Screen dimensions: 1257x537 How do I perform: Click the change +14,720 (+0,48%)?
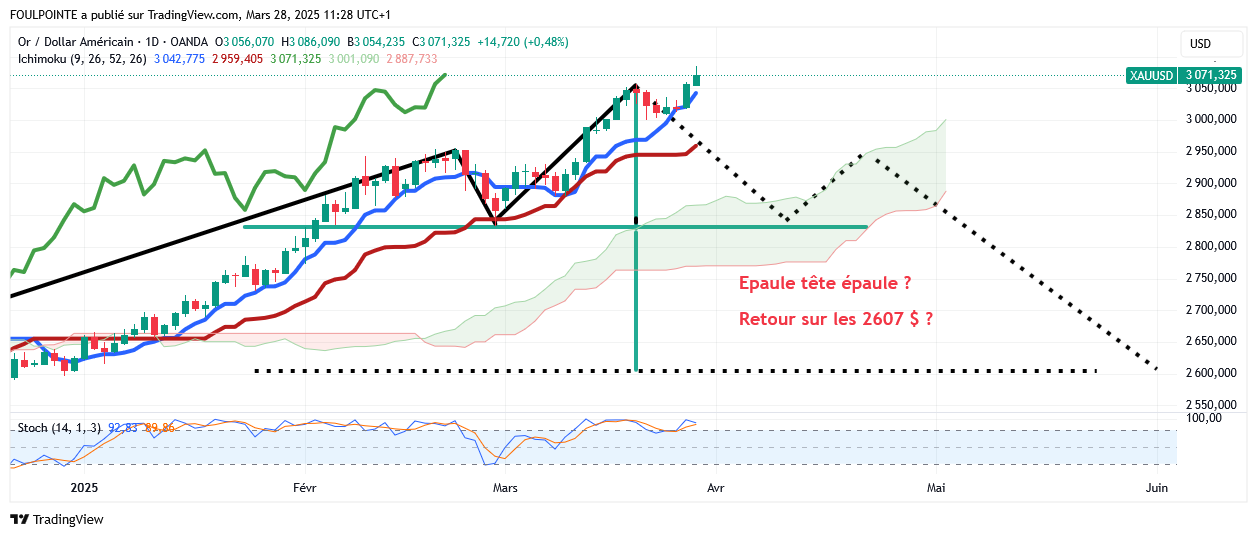(522, 42)
